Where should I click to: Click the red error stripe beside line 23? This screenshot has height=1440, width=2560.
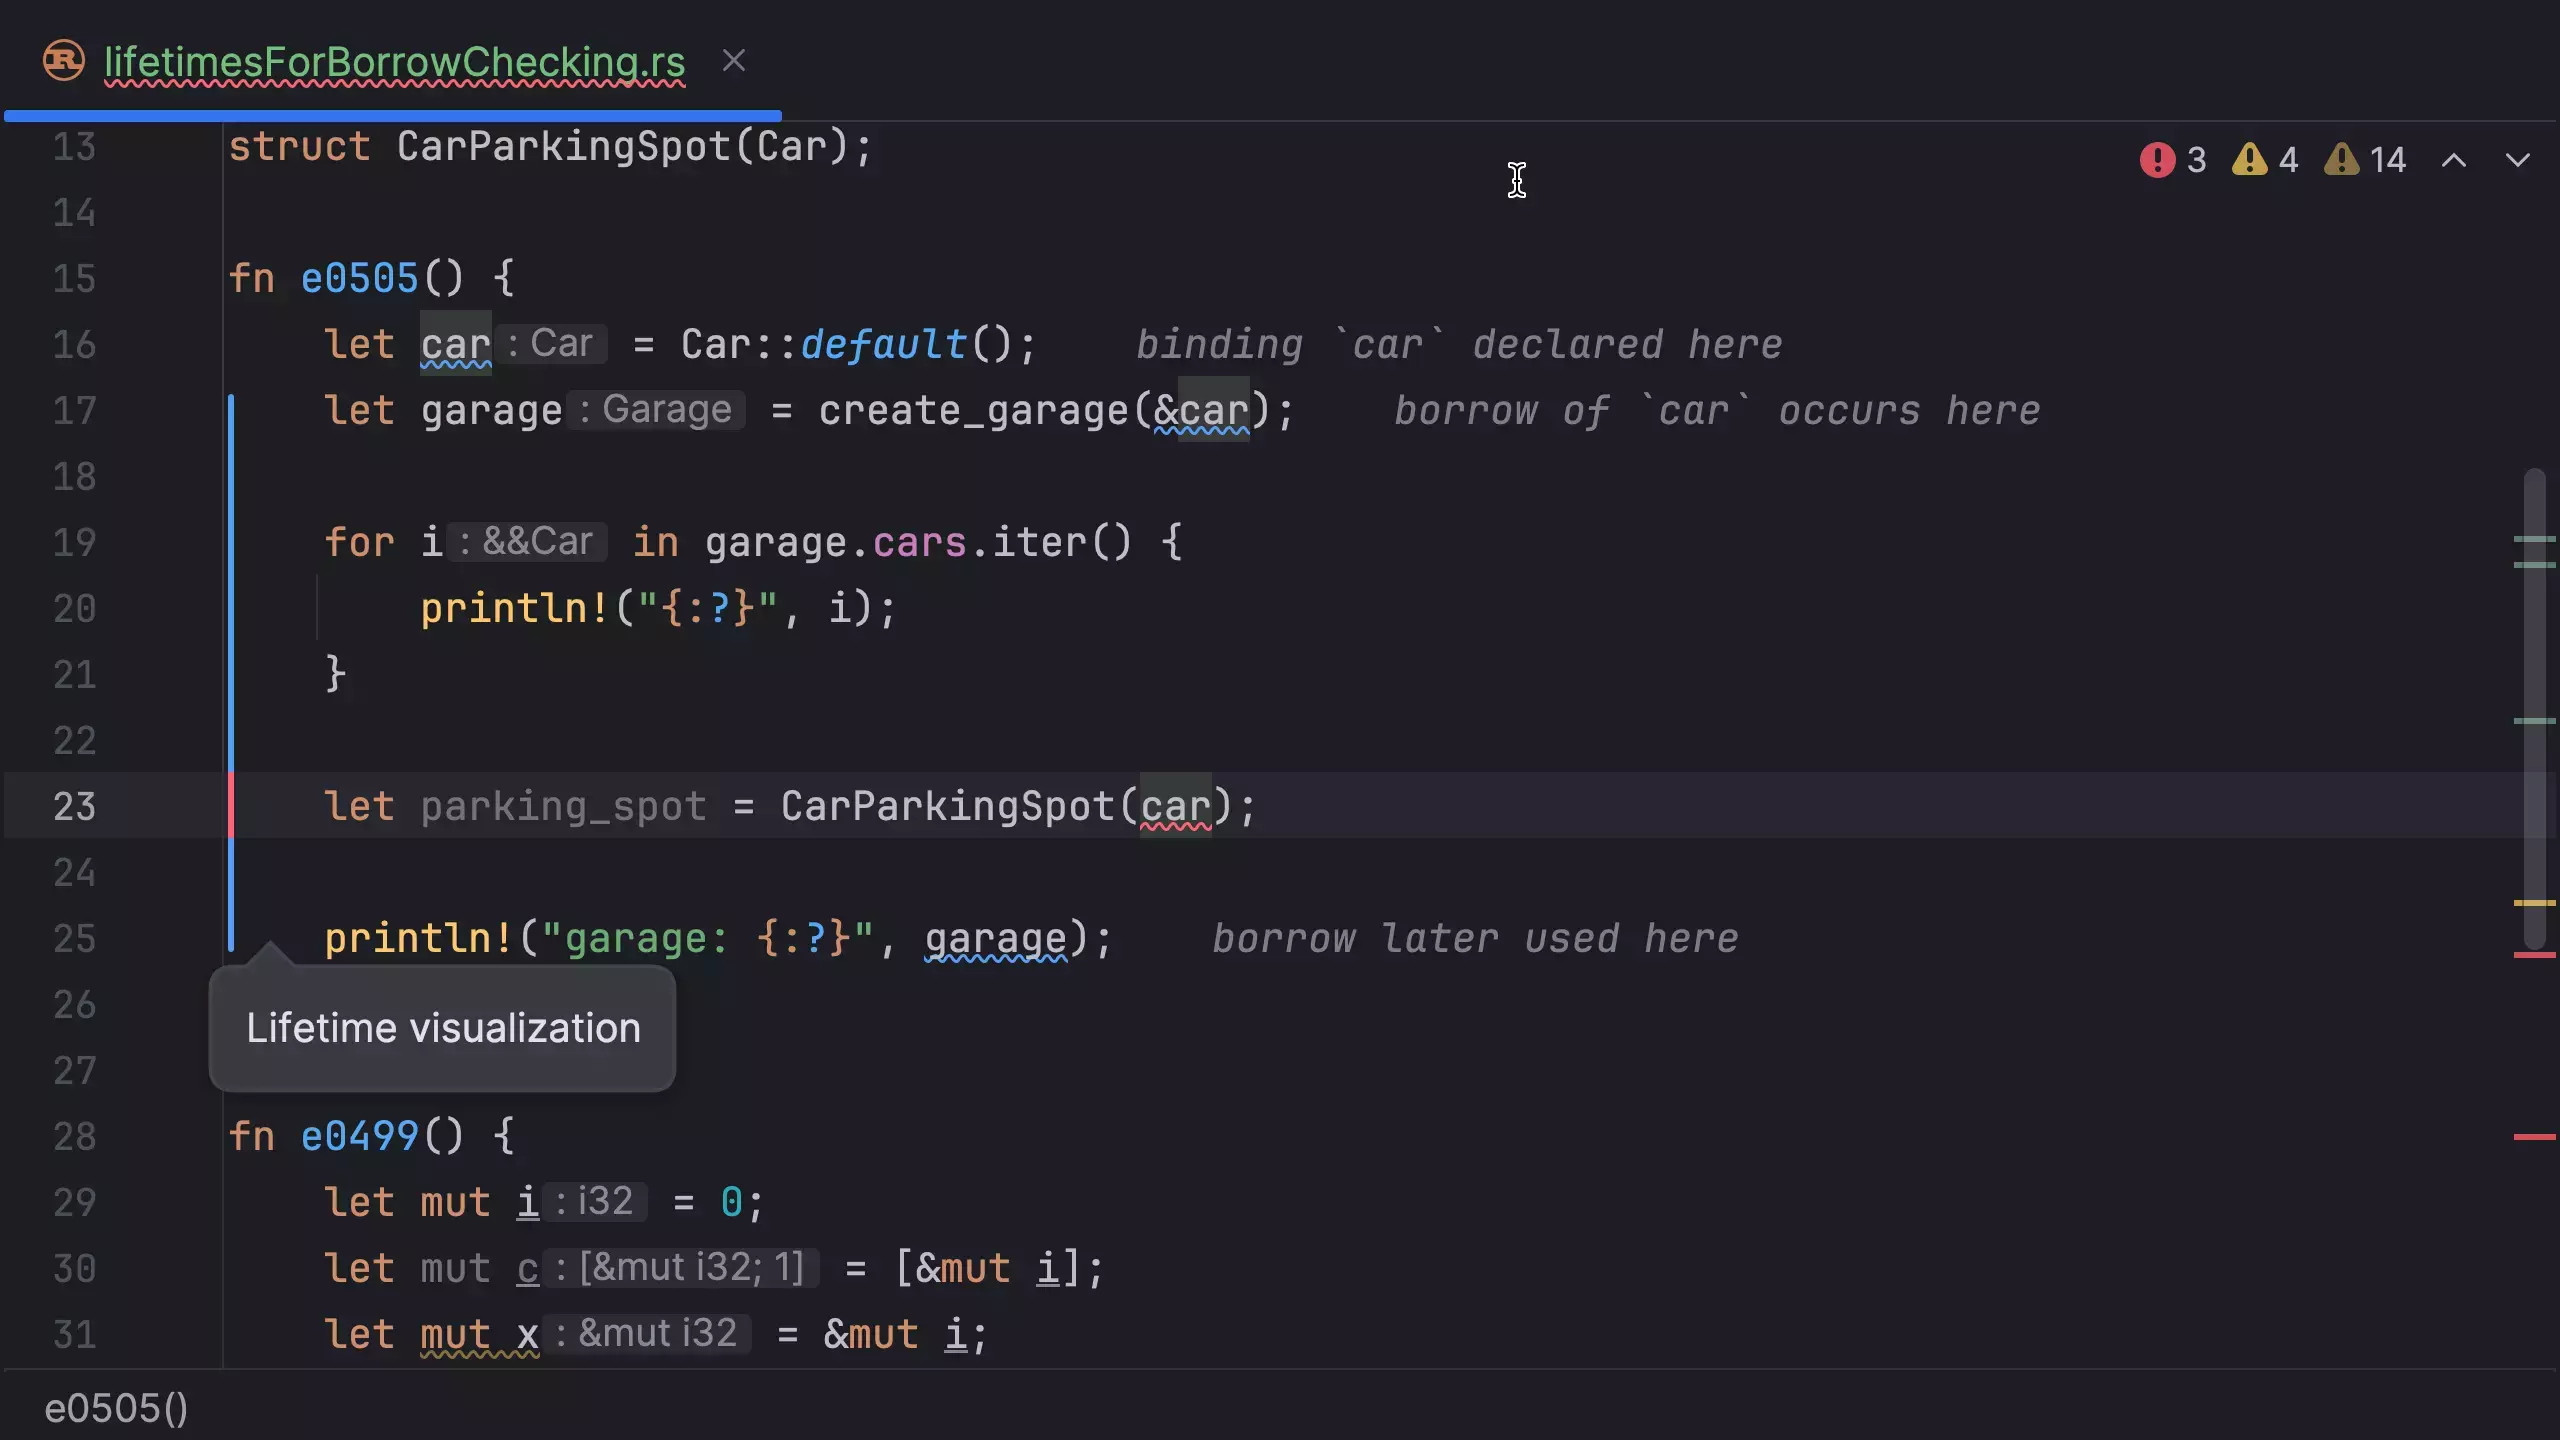232,806
